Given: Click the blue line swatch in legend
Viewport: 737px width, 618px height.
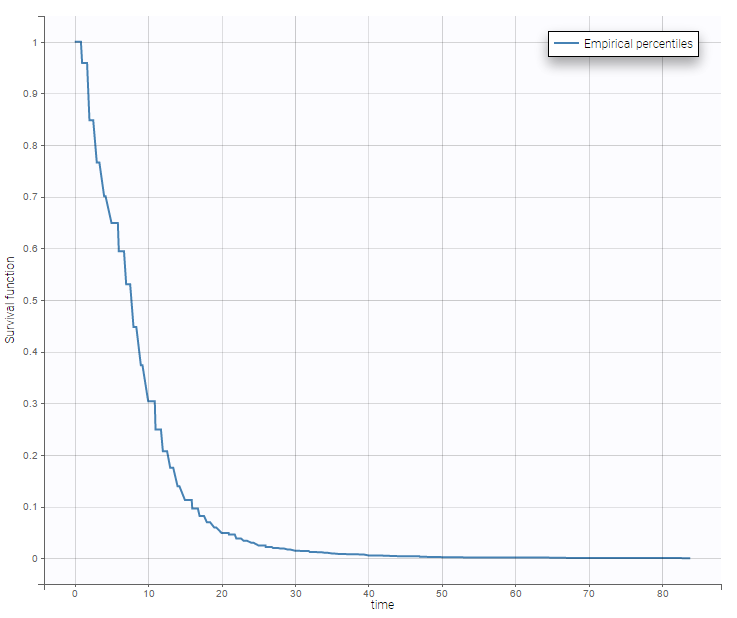Looking at the screenshot, I should (x=567, y=44).
